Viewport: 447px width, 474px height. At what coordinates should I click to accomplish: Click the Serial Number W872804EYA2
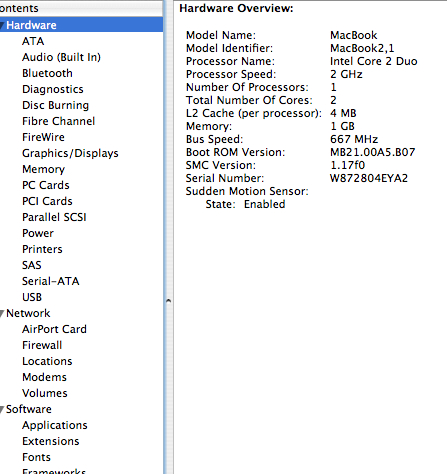pos(369,178)
